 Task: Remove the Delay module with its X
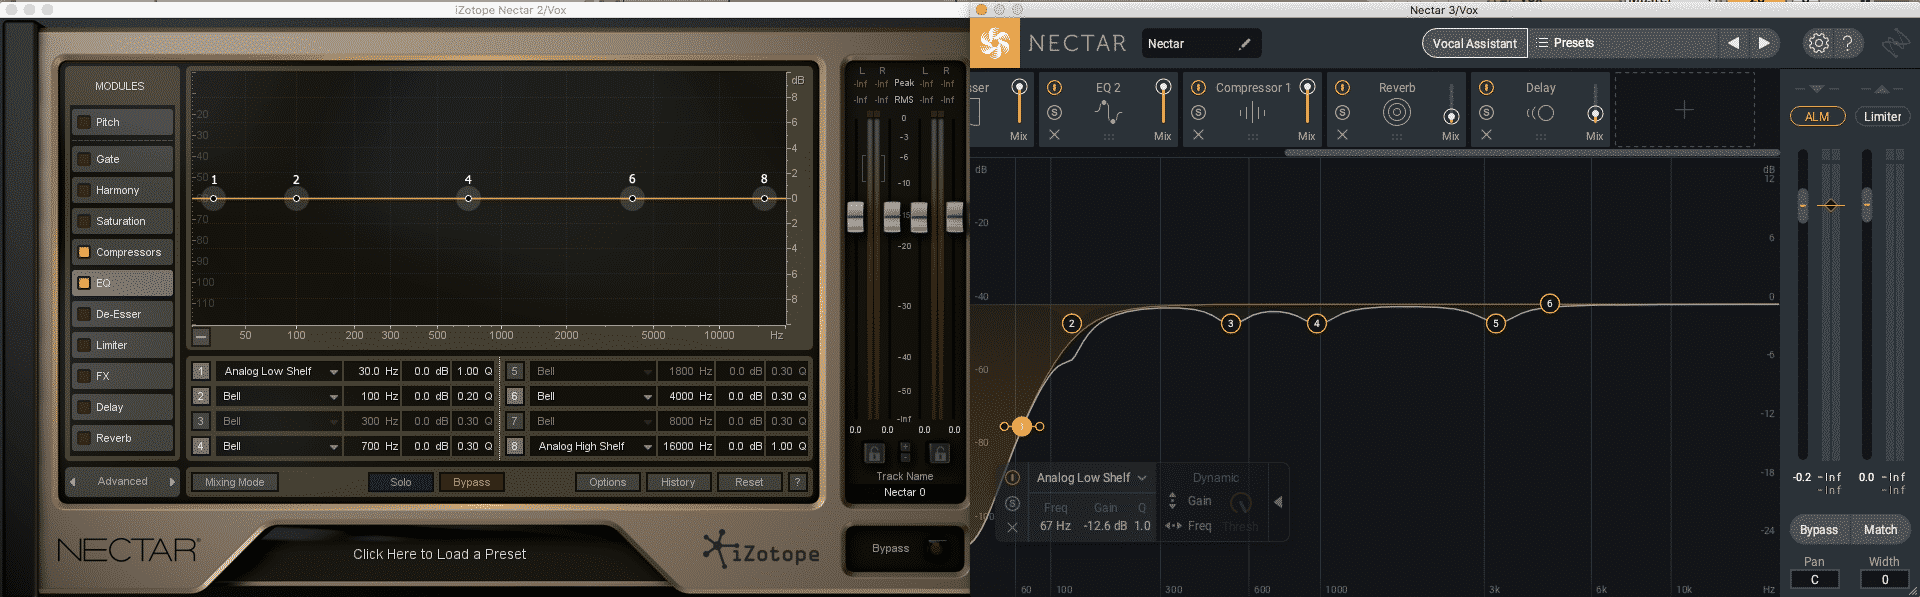[1486, 134]
